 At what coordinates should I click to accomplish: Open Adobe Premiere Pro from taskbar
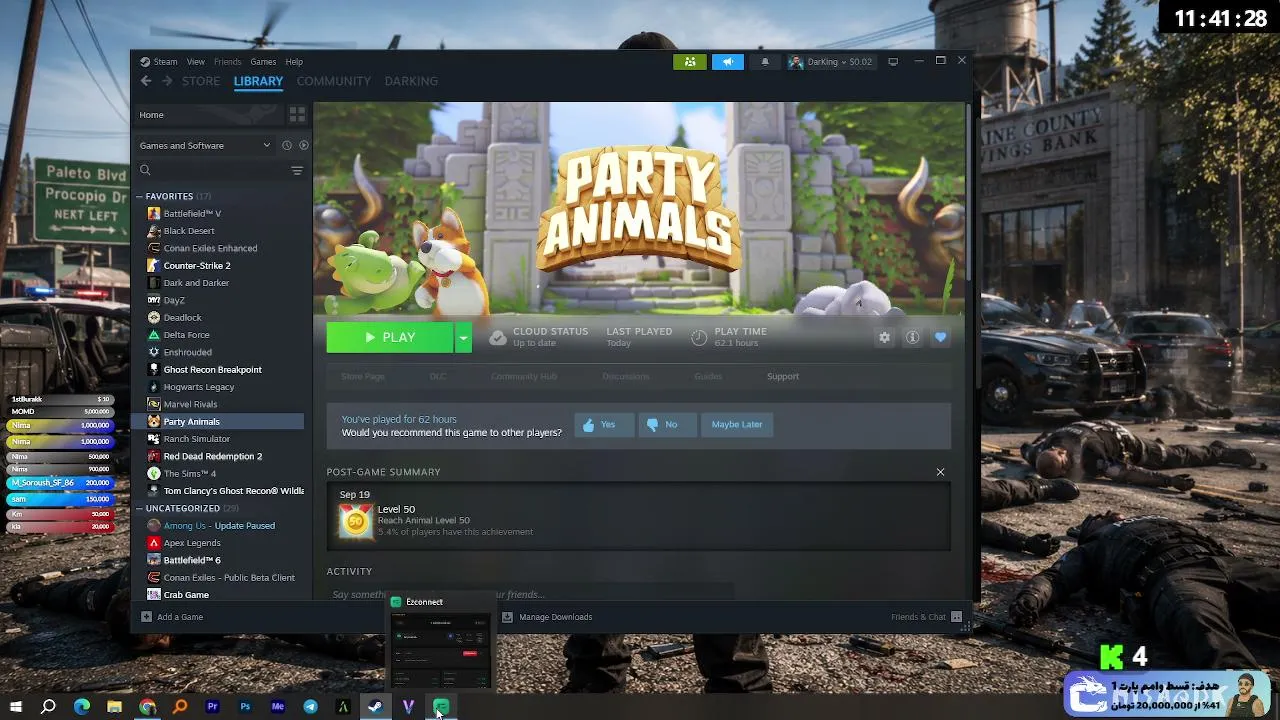212,707
